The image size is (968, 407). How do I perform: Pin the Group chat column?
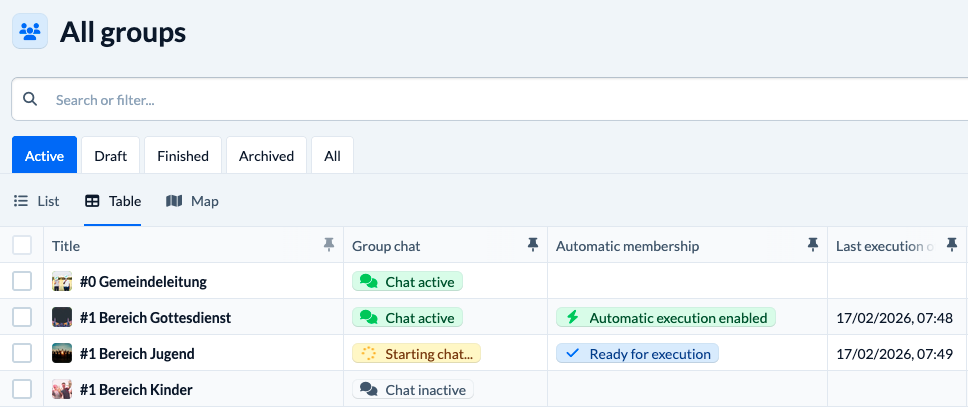pyautogui.click(x=533, y=245)
